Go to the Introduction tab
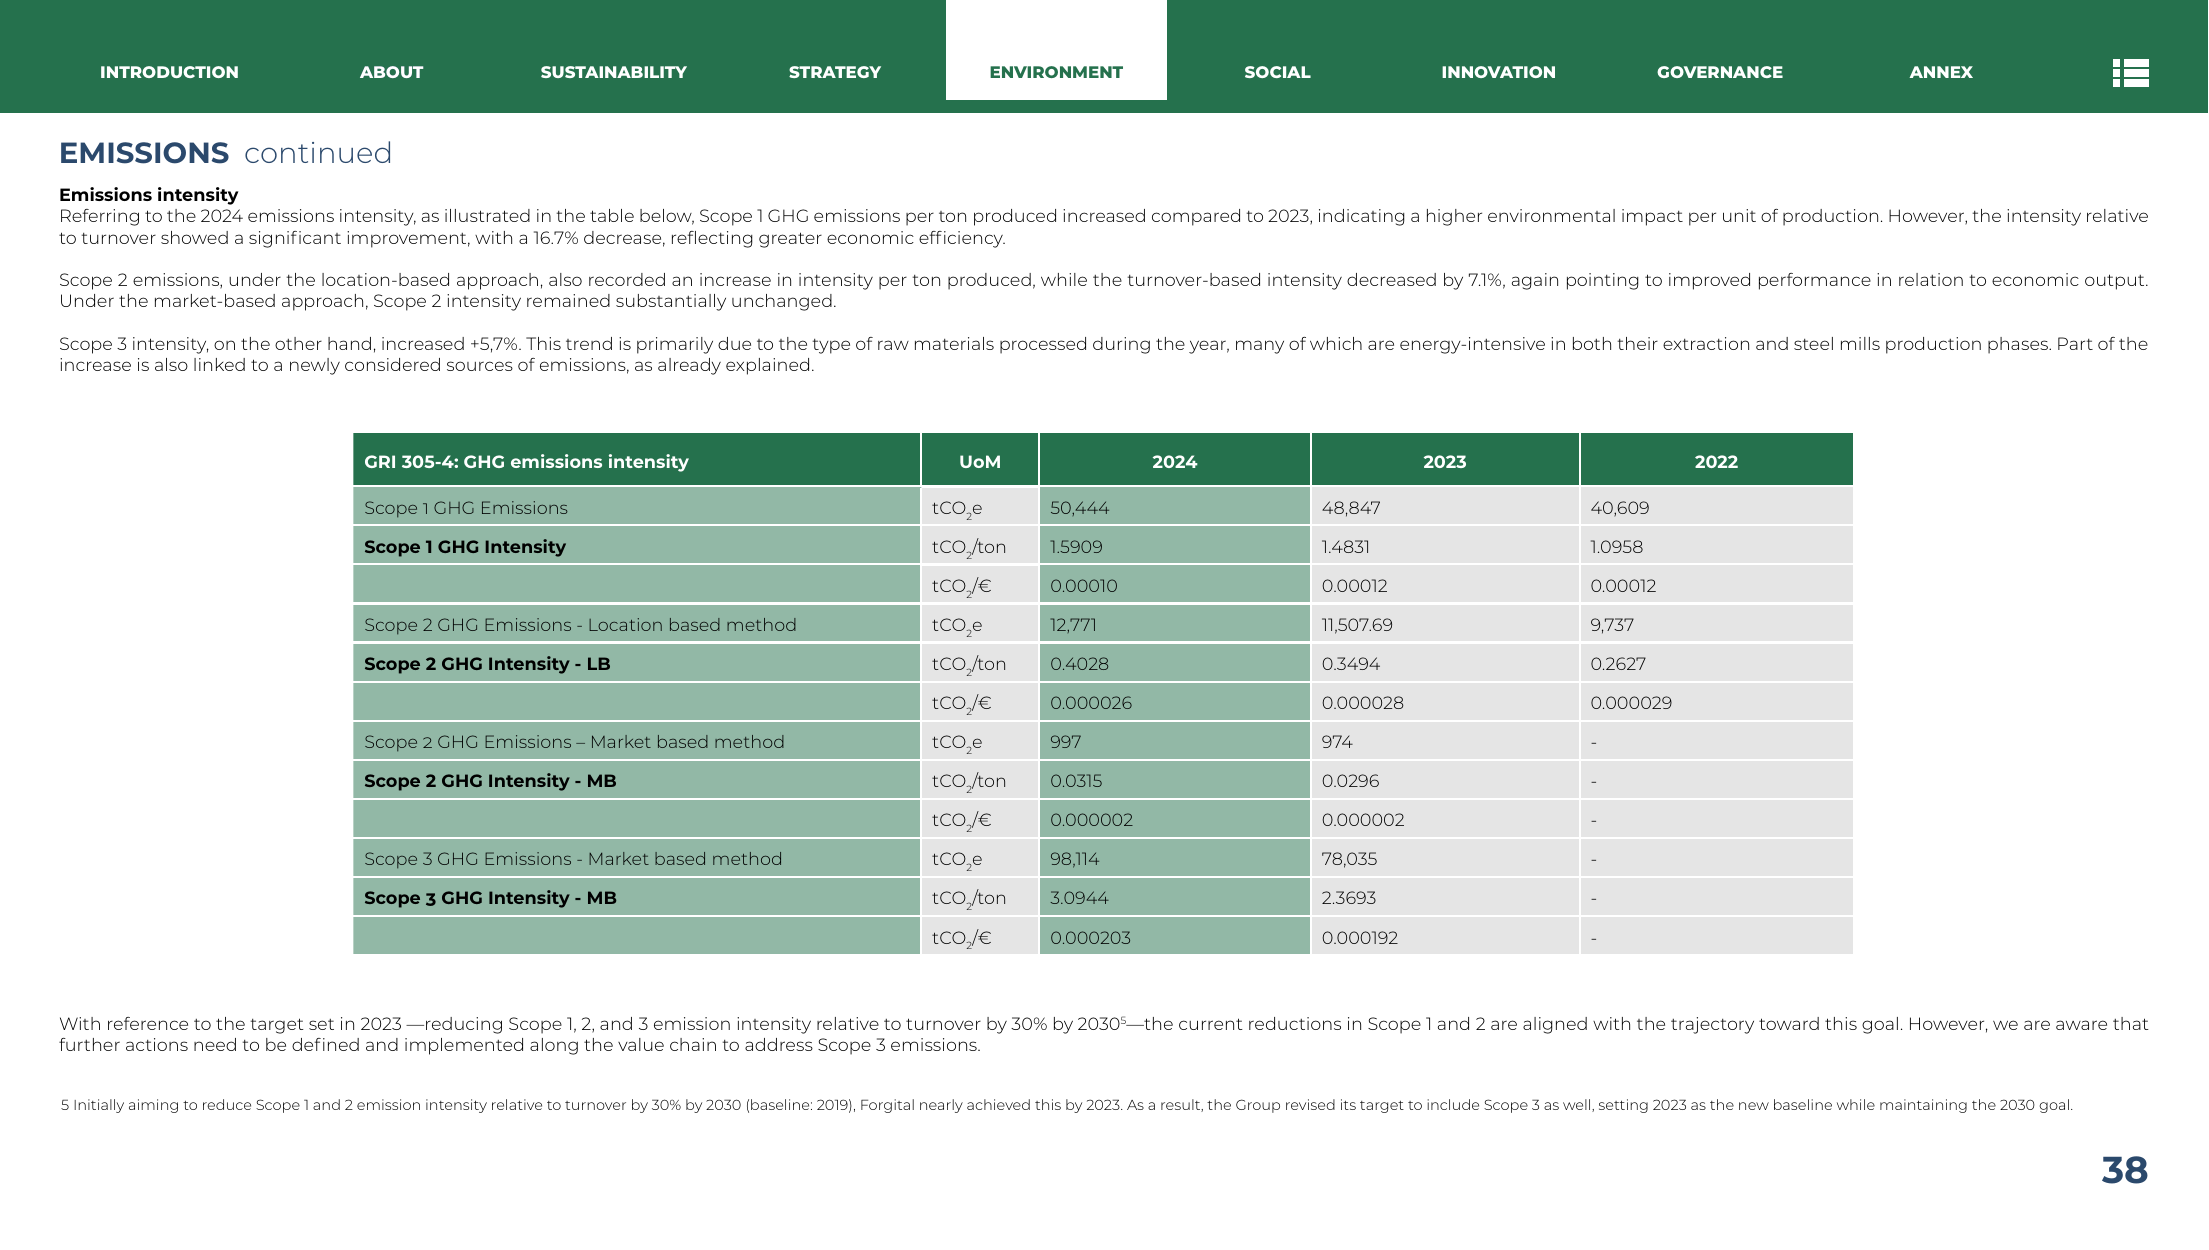The height and width of the screenshot is (1250, 2209). pos(169,72)
